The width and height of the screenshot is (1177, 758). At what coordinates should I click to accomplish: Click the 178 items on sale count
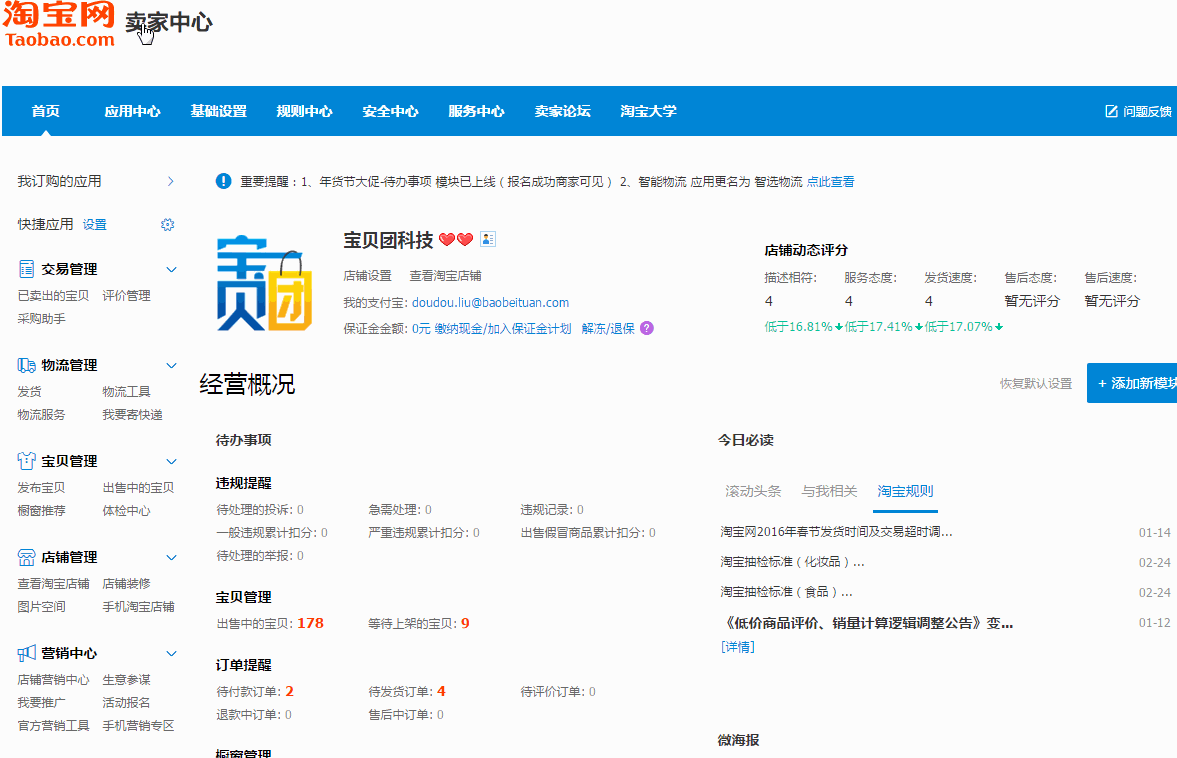(x=310, y=624)
